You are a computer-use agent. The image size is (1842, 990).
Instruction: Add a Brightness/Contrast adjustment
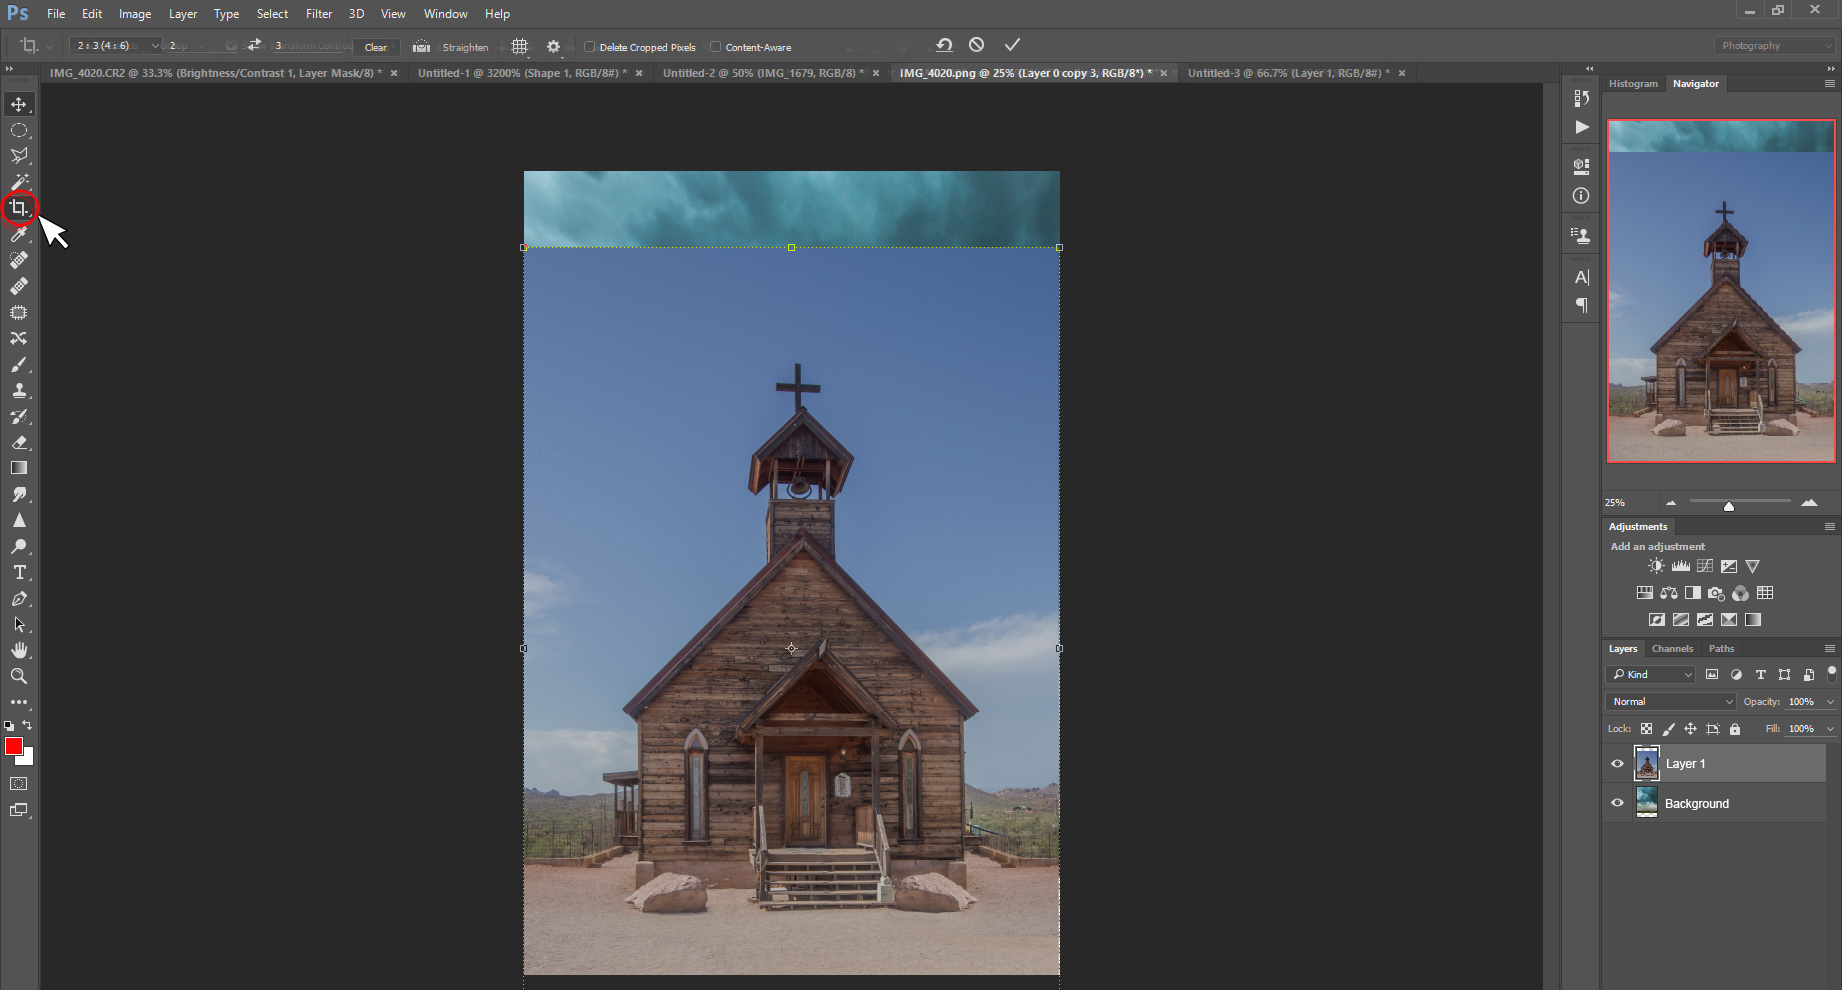coord(1656,566)
